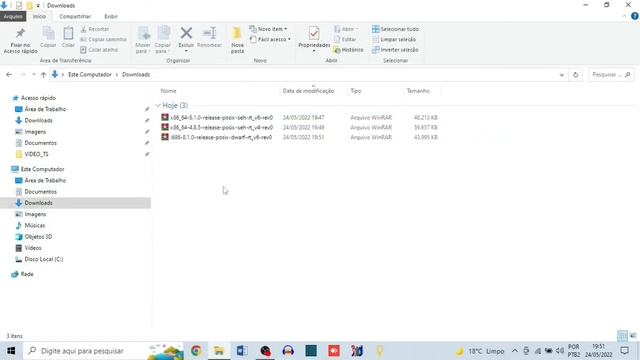
Task: Open the VIDEO_TS pinned folder
Action: 36,154
